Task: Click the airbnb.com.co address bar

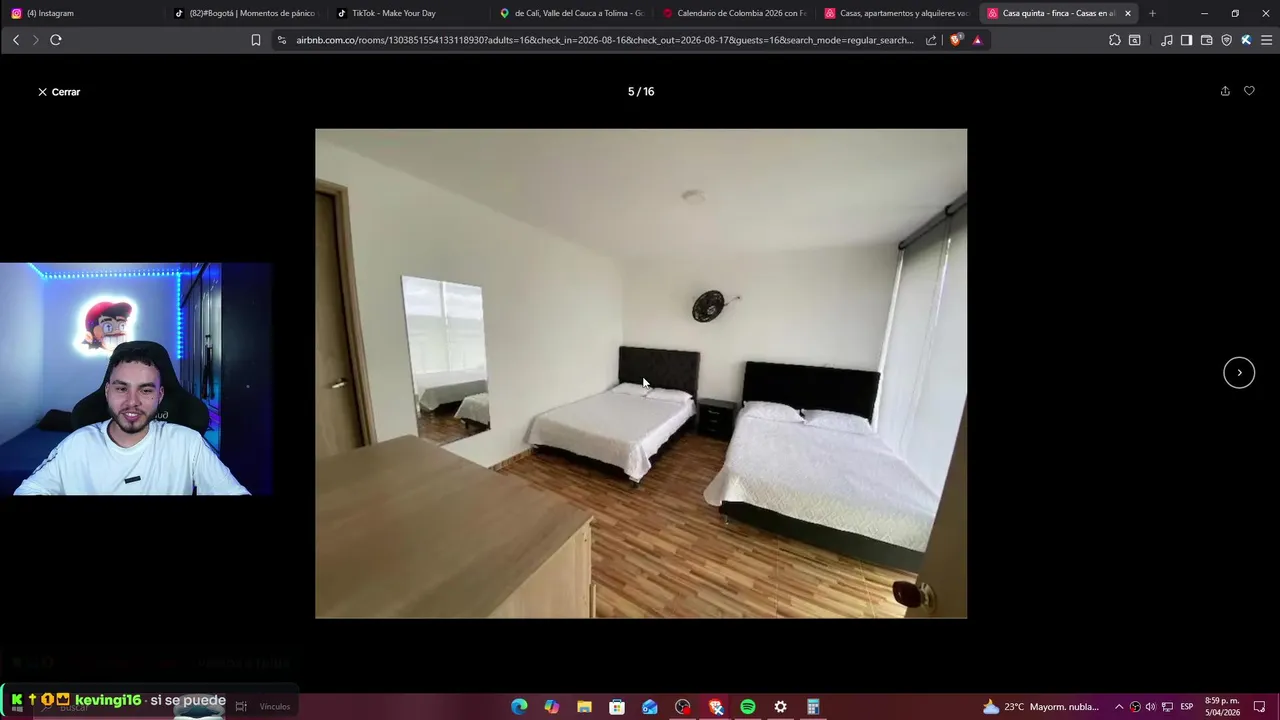Action: coord(604,40)
